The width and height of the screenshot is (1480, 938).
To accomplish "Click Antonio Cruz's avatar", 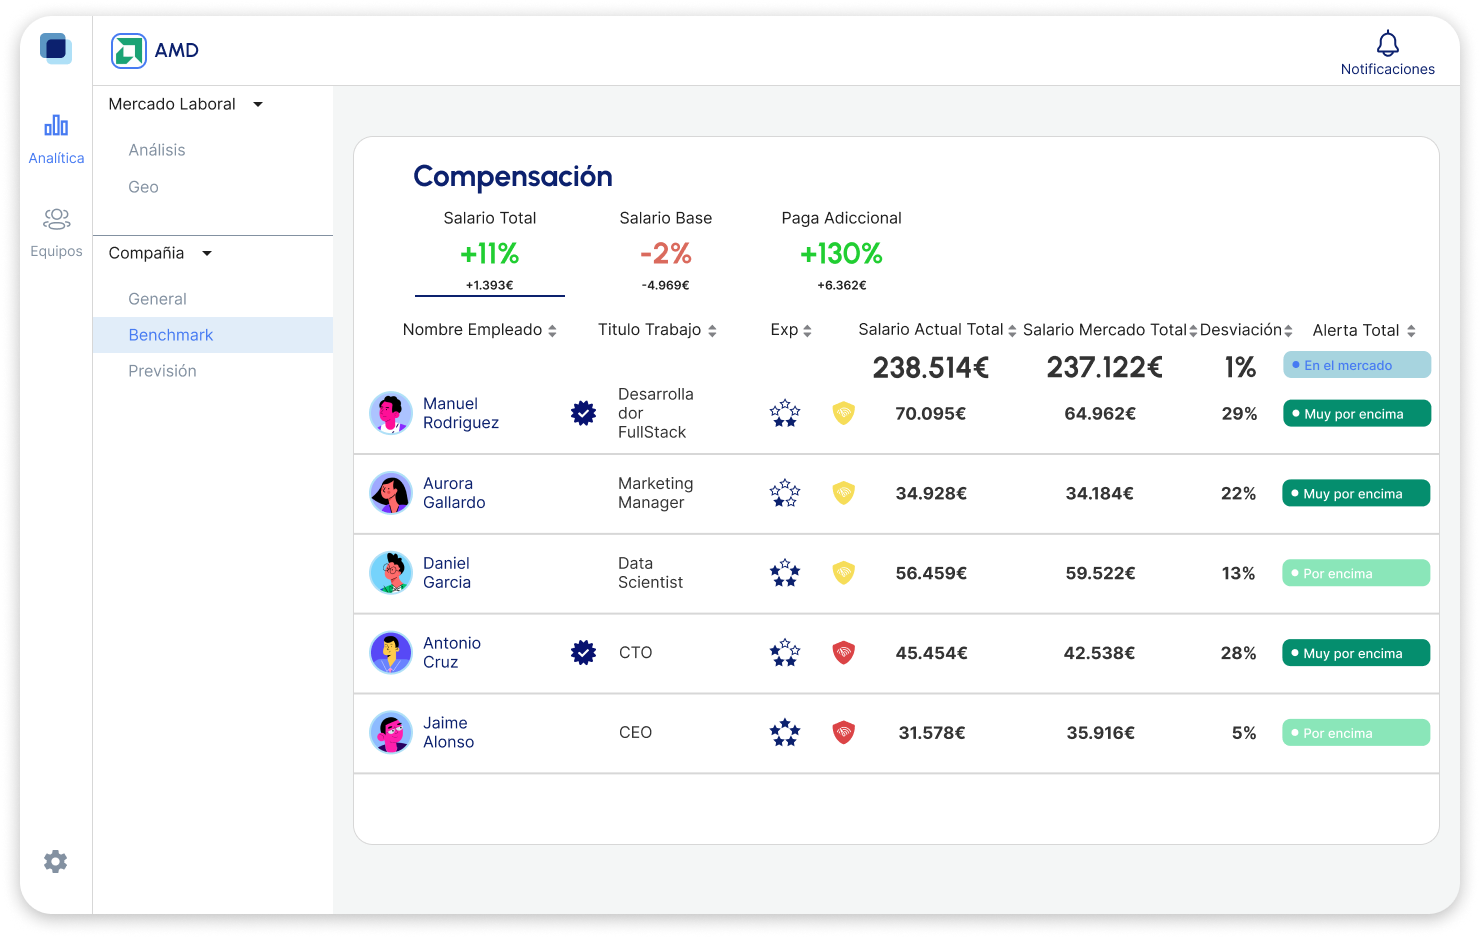I will [391, 653].
